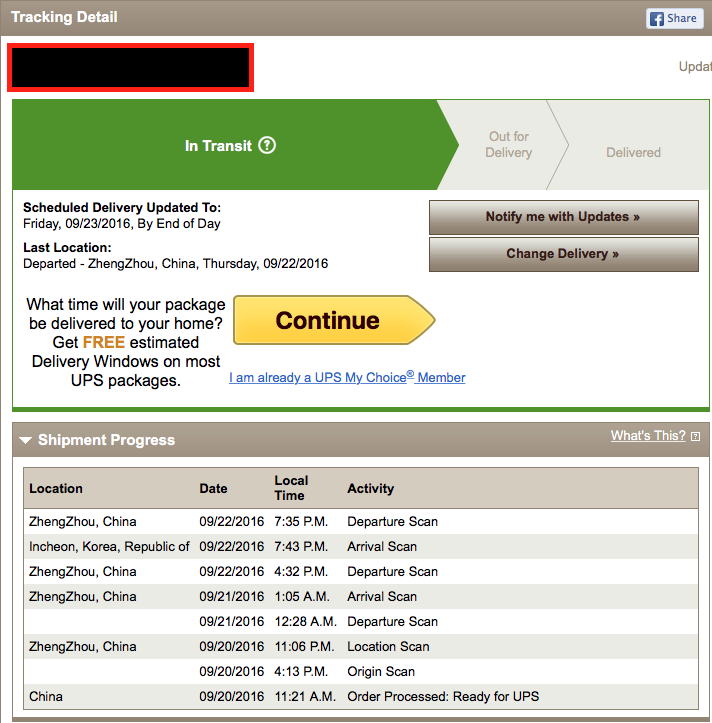Click the 7:35 P.M. time cell

coord(301,522)
